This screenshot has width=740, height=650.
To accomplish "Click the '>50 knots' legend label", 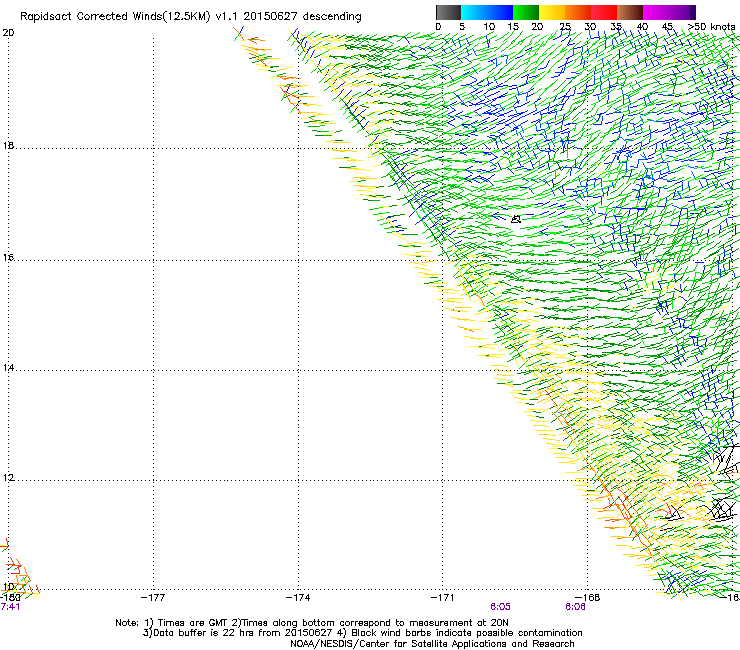I will click(x=712, y=27).
